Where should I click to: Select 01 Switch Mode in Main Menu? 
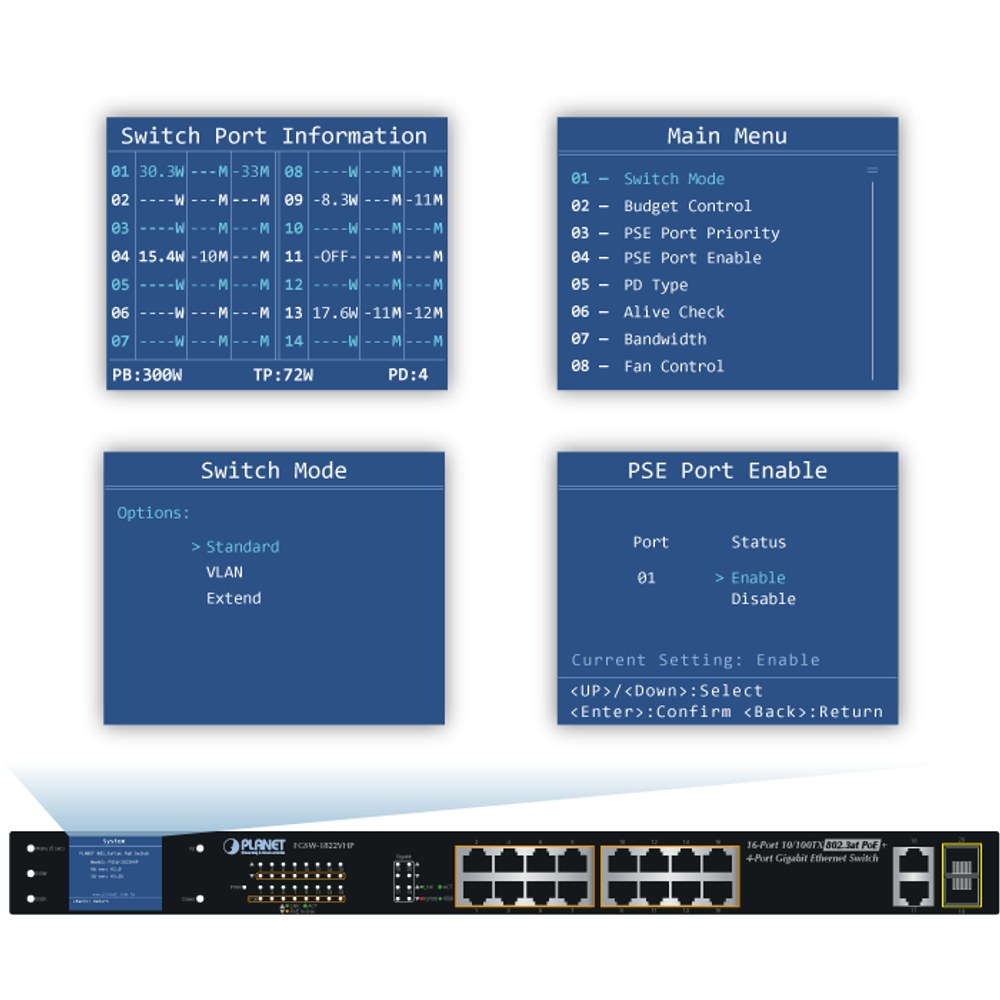coord(648,179)
